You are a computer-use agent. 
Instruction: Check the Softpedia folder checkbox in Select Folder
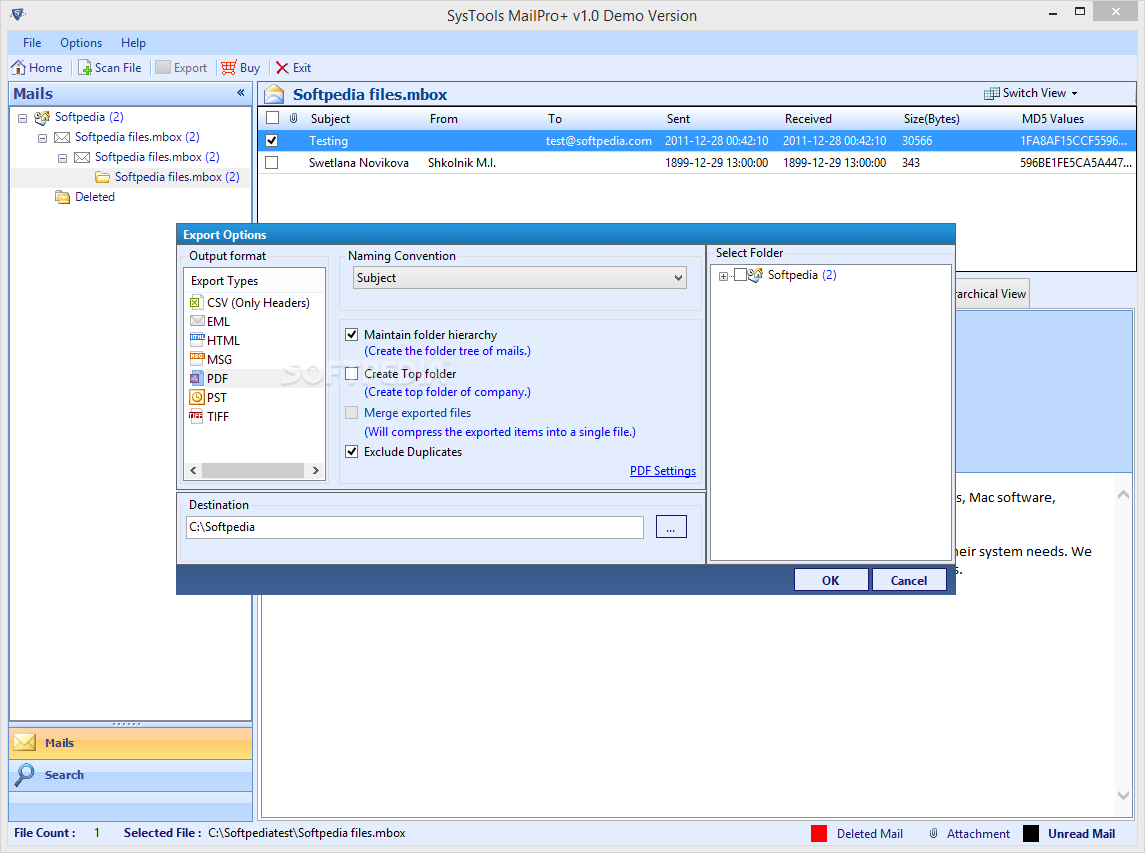[x=740, y=275]
